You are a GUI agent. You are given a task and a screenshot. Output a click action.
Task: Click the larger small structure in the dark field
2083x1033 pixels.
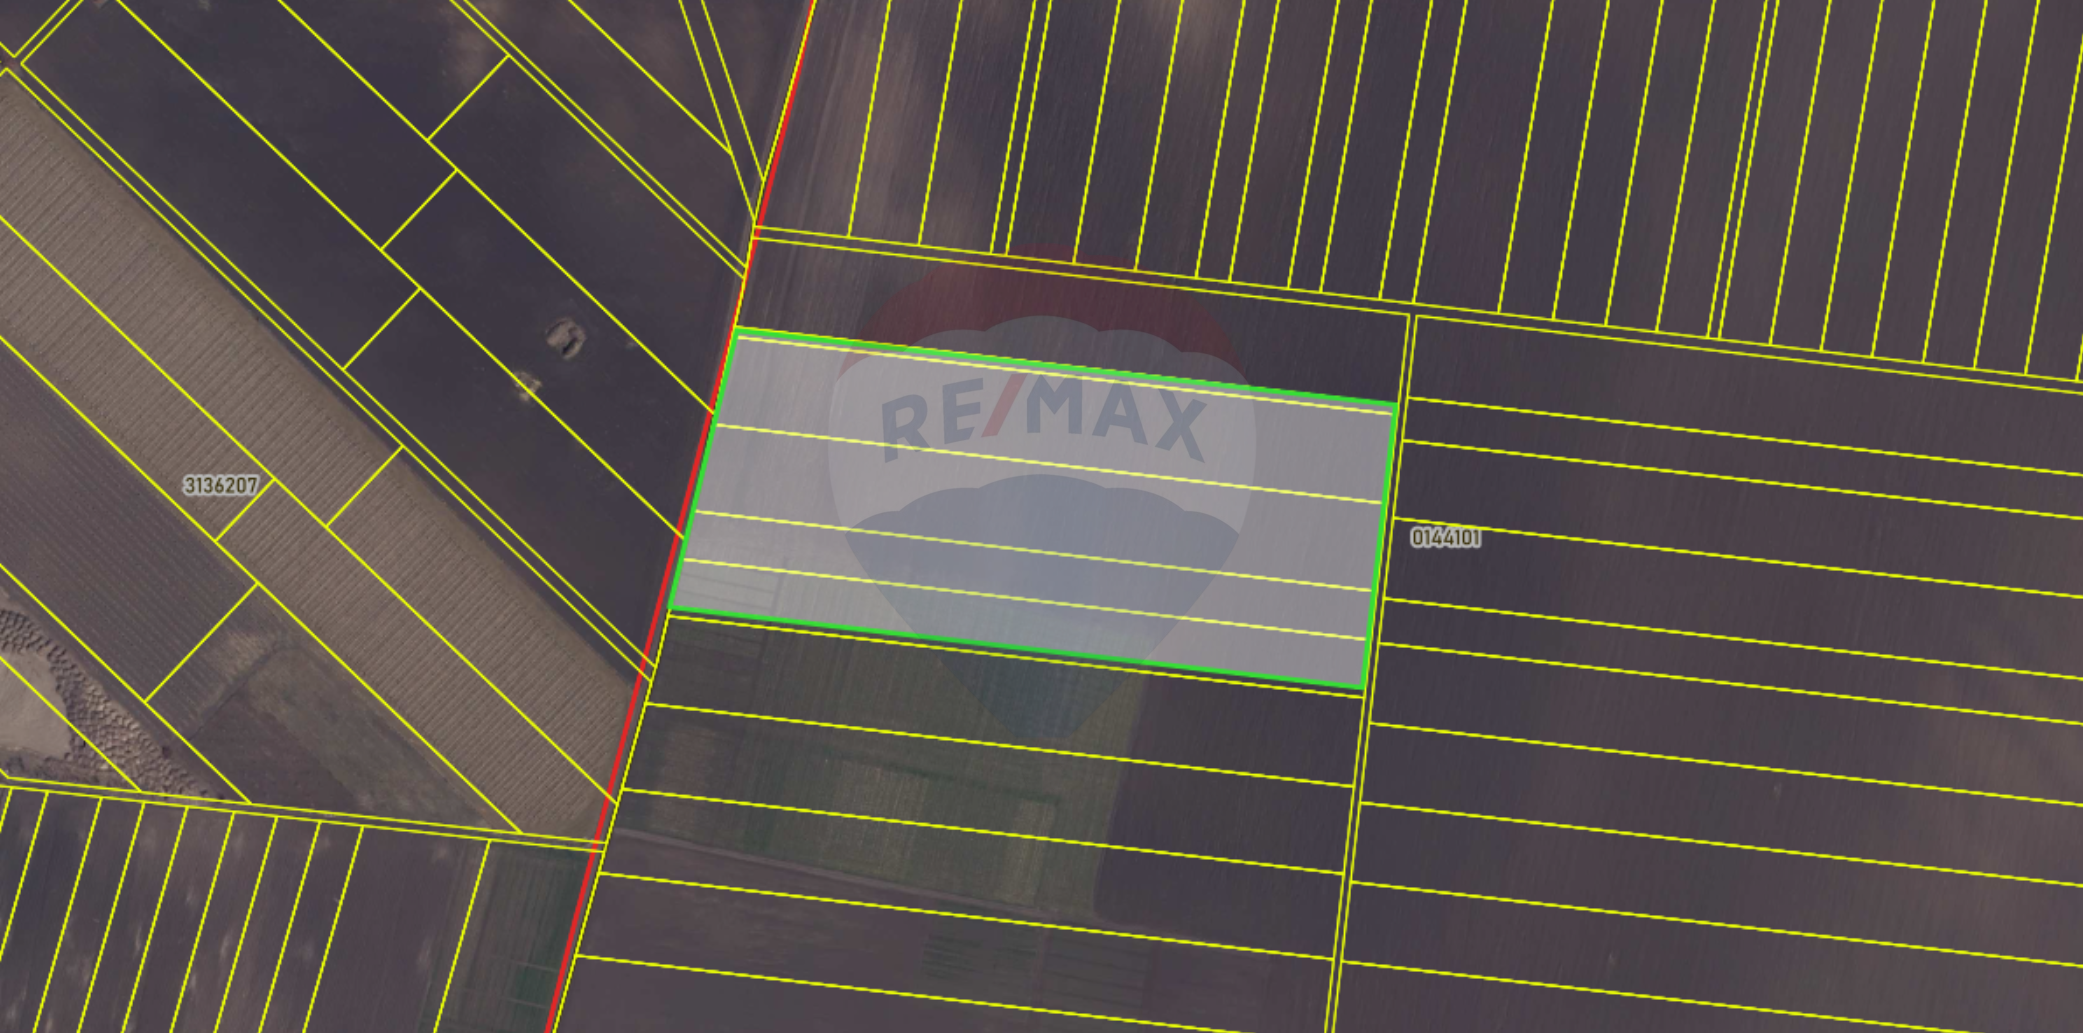[565, 337]
